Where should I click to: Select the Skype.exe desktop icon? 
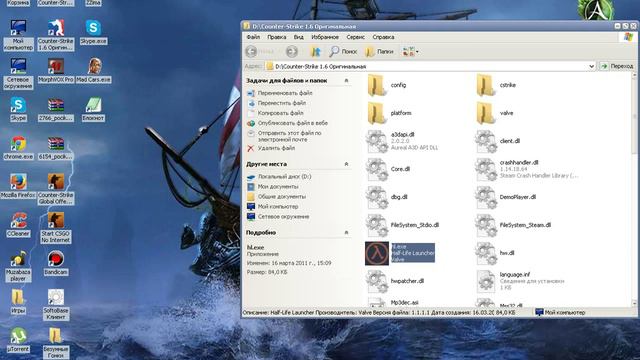point(93,32)
